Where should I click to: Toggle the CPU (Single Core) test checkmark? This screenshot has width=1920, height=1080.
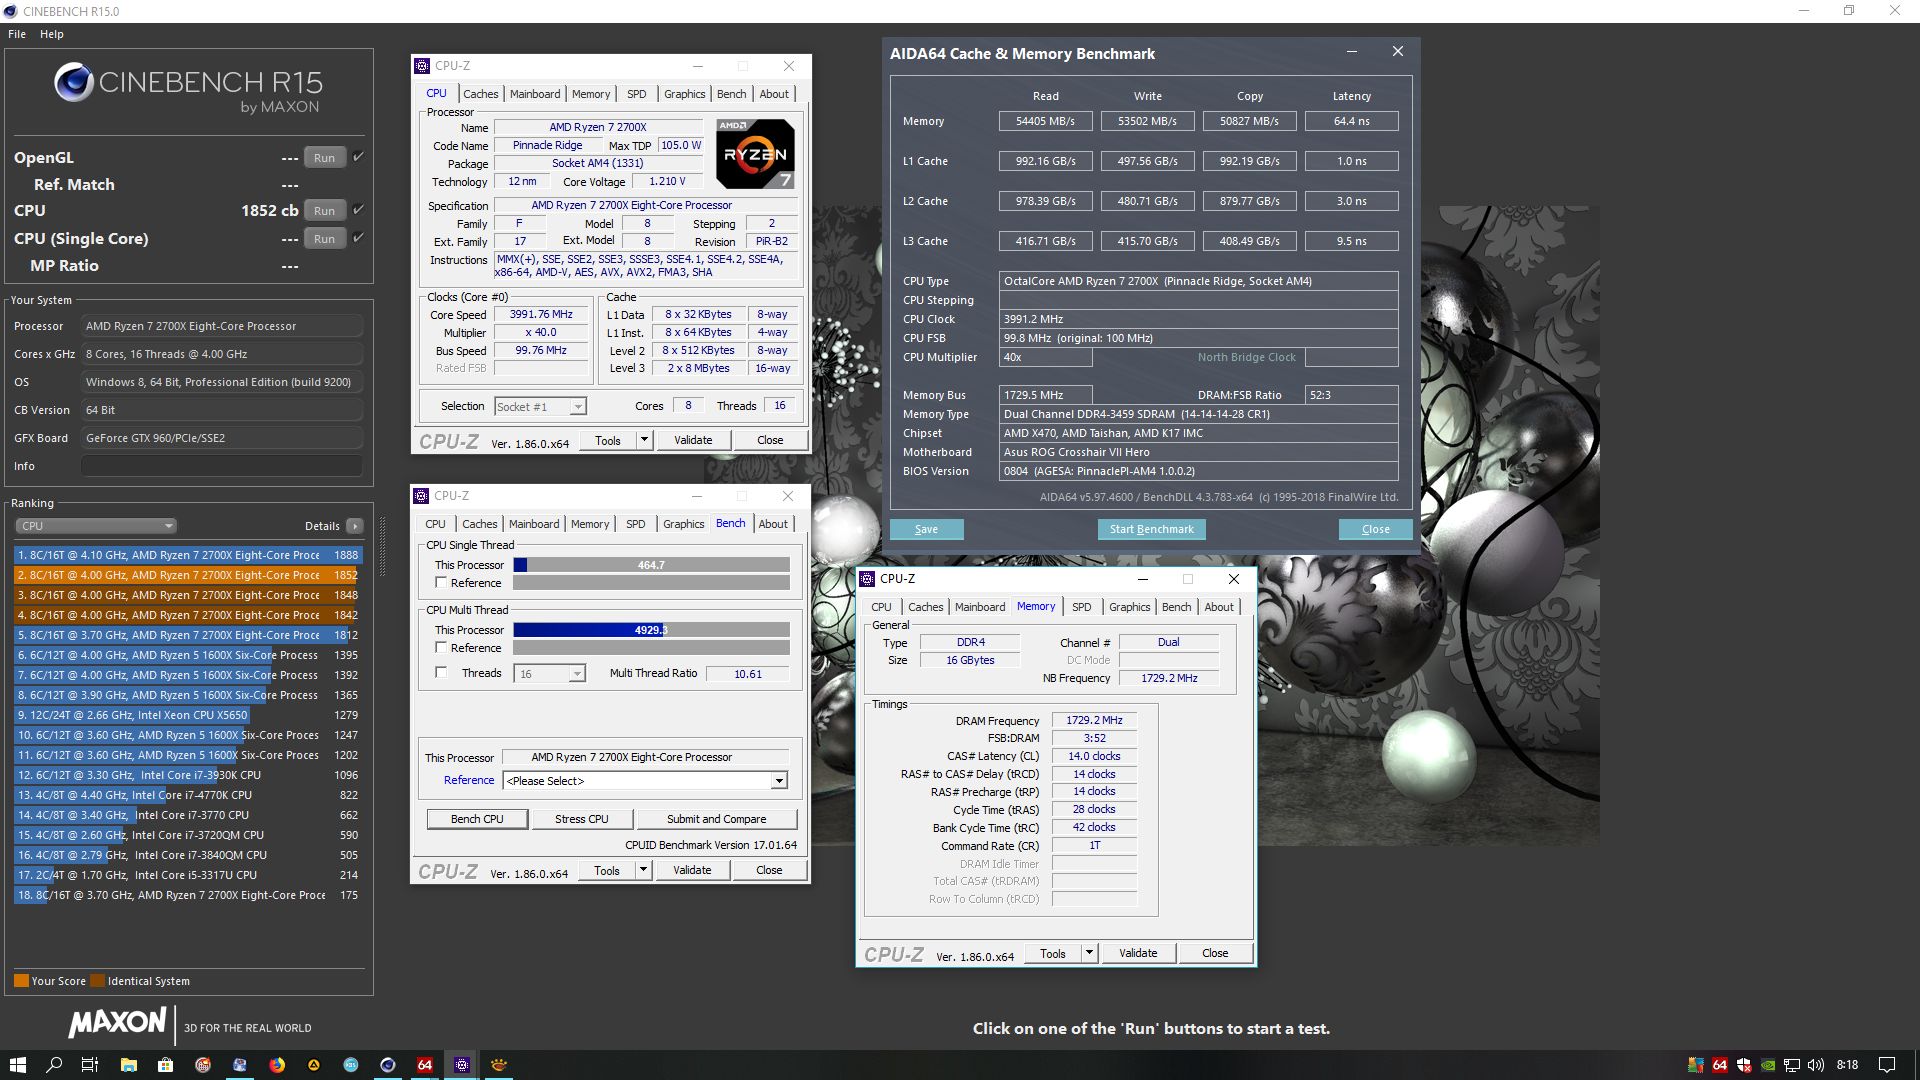click(x=359, y=238)
